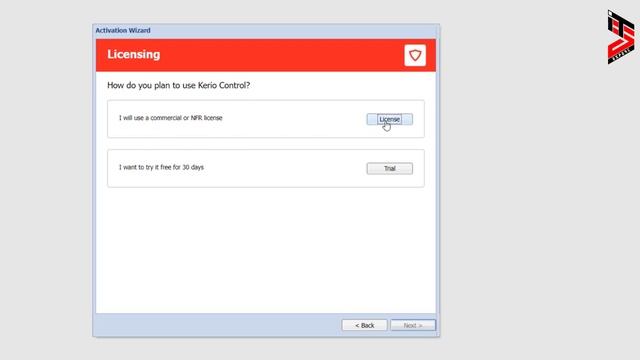
Task: Click the Kerio shield icon in header
Action: click(x=415, y=55)
